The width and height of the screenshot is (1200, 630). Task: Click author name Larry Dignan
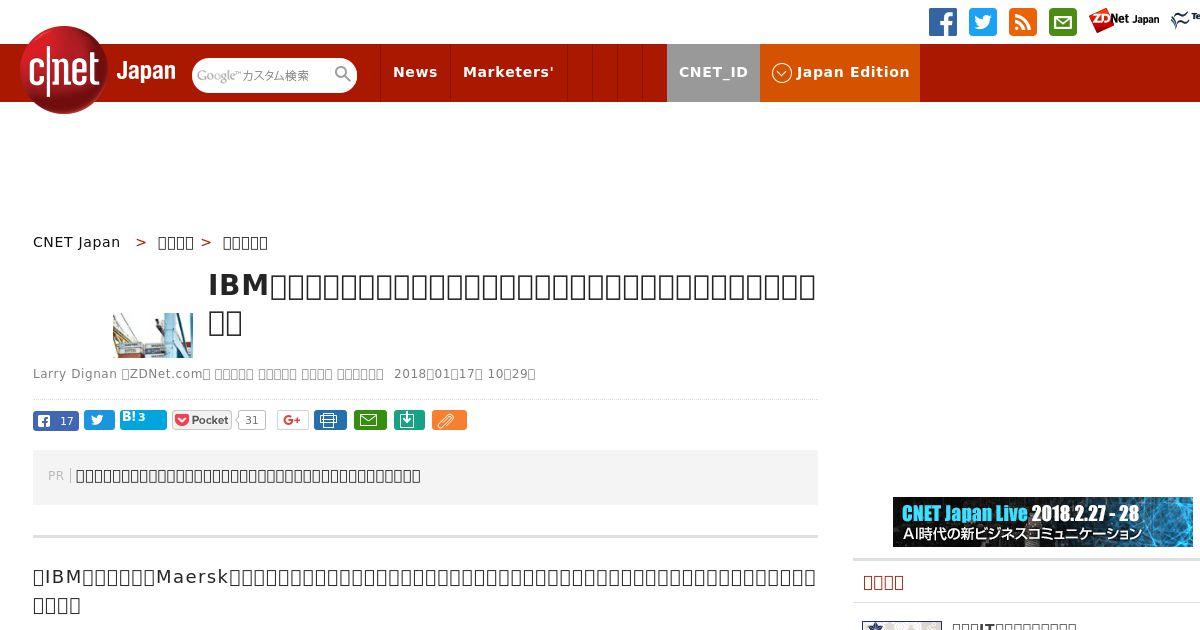coord(75,374)
